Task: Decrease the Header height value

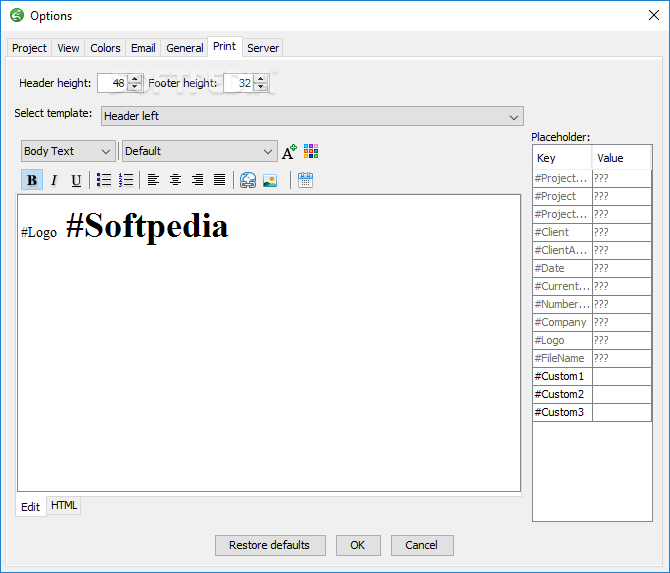Action: 135,87
